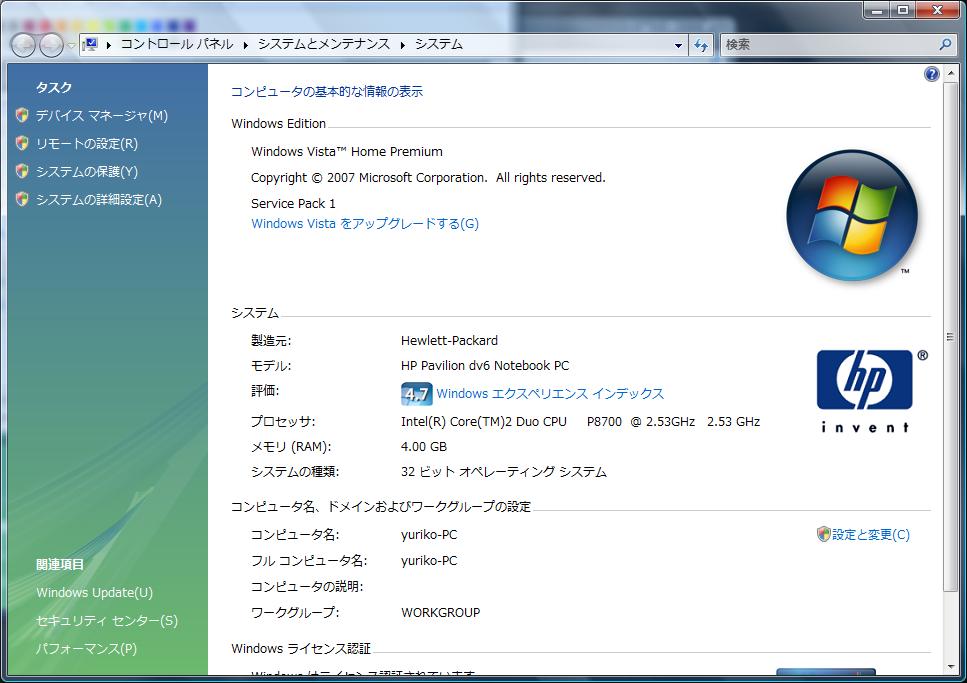Image resolution: width=967 pixels, height=683 pixels.
Task: Click shield icon beside デバイス マネージャ
Action: click(22, 115)
